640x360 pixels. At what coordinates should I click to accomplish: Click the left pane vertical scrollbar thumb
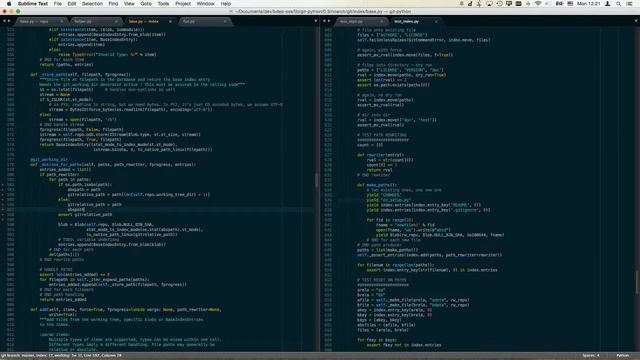(316, 180)
